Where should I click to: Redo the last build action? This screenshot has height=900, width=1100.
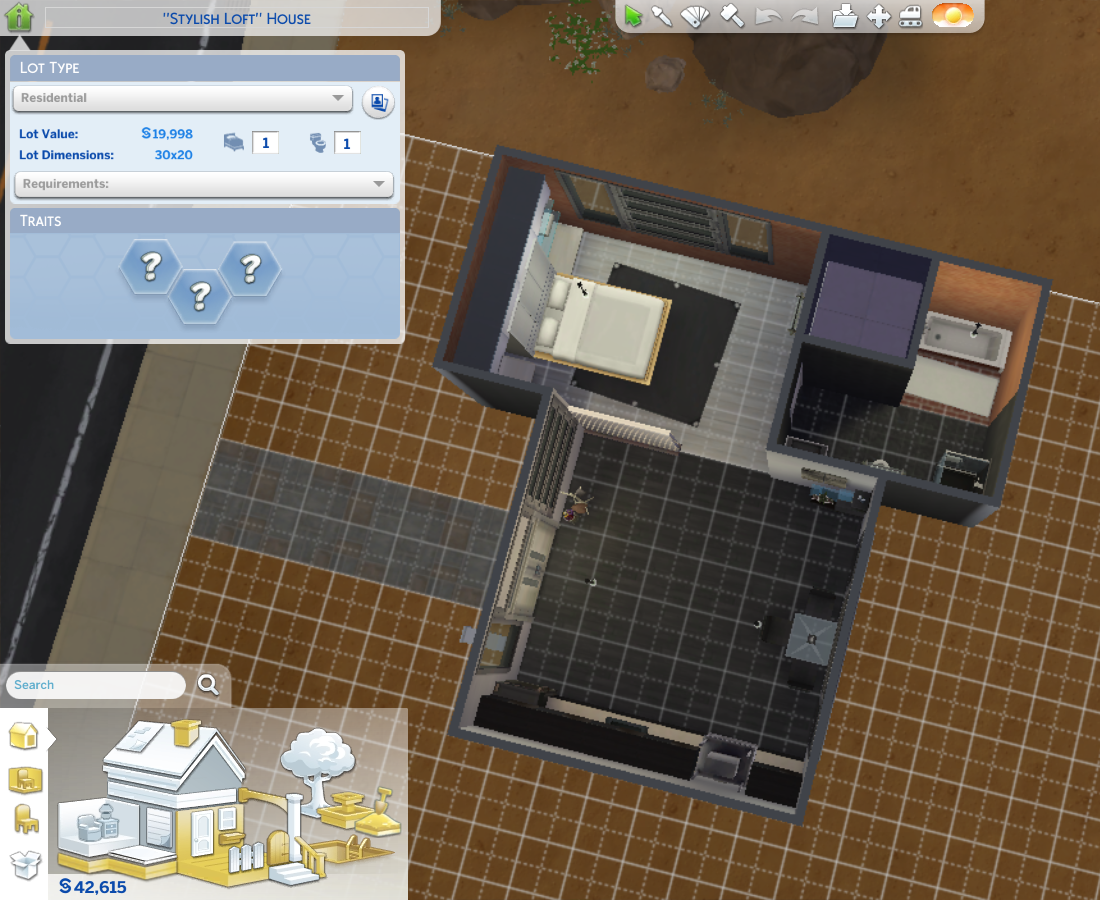(x=805, y=16)
